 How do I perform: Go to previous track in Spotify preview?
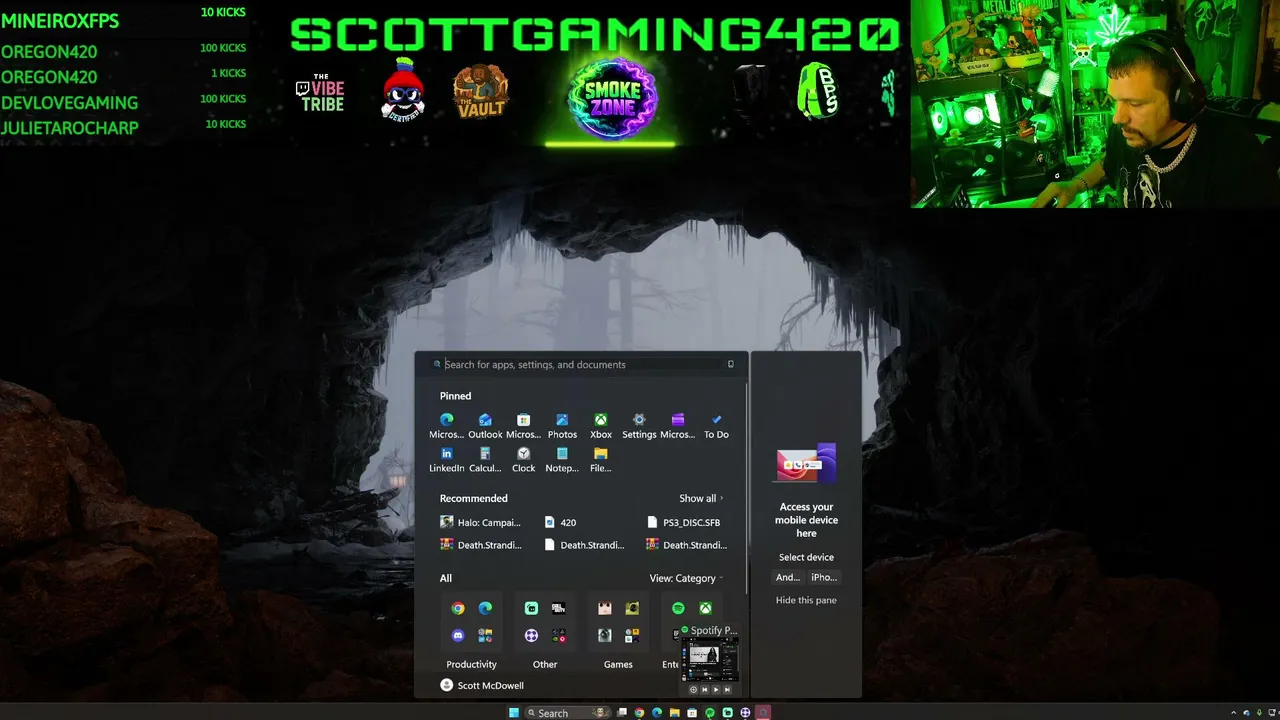pyautogui.click(x=704, y=689)
